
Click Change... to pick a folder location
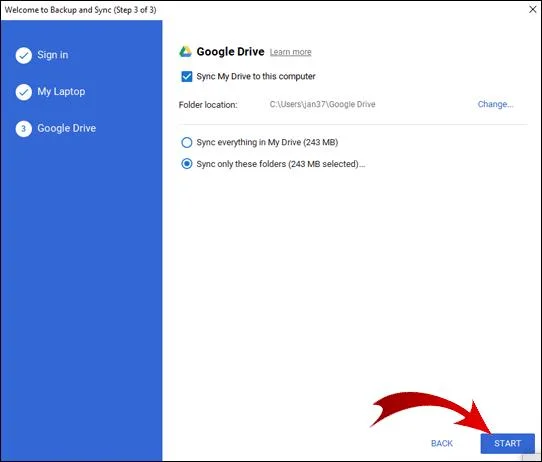point(495,104)
